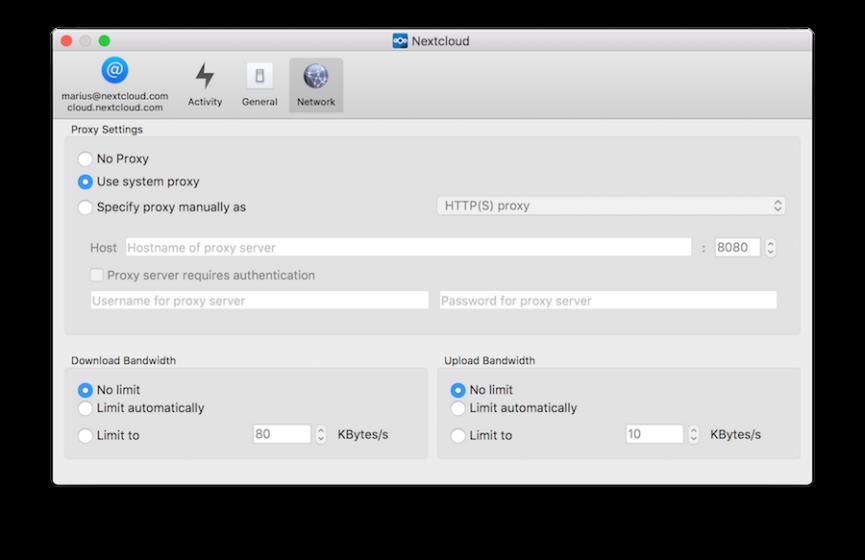Open the marius@nextcloud.com account icon
The width and height of the screenshot is (865, 560).
tap(114, 71)
